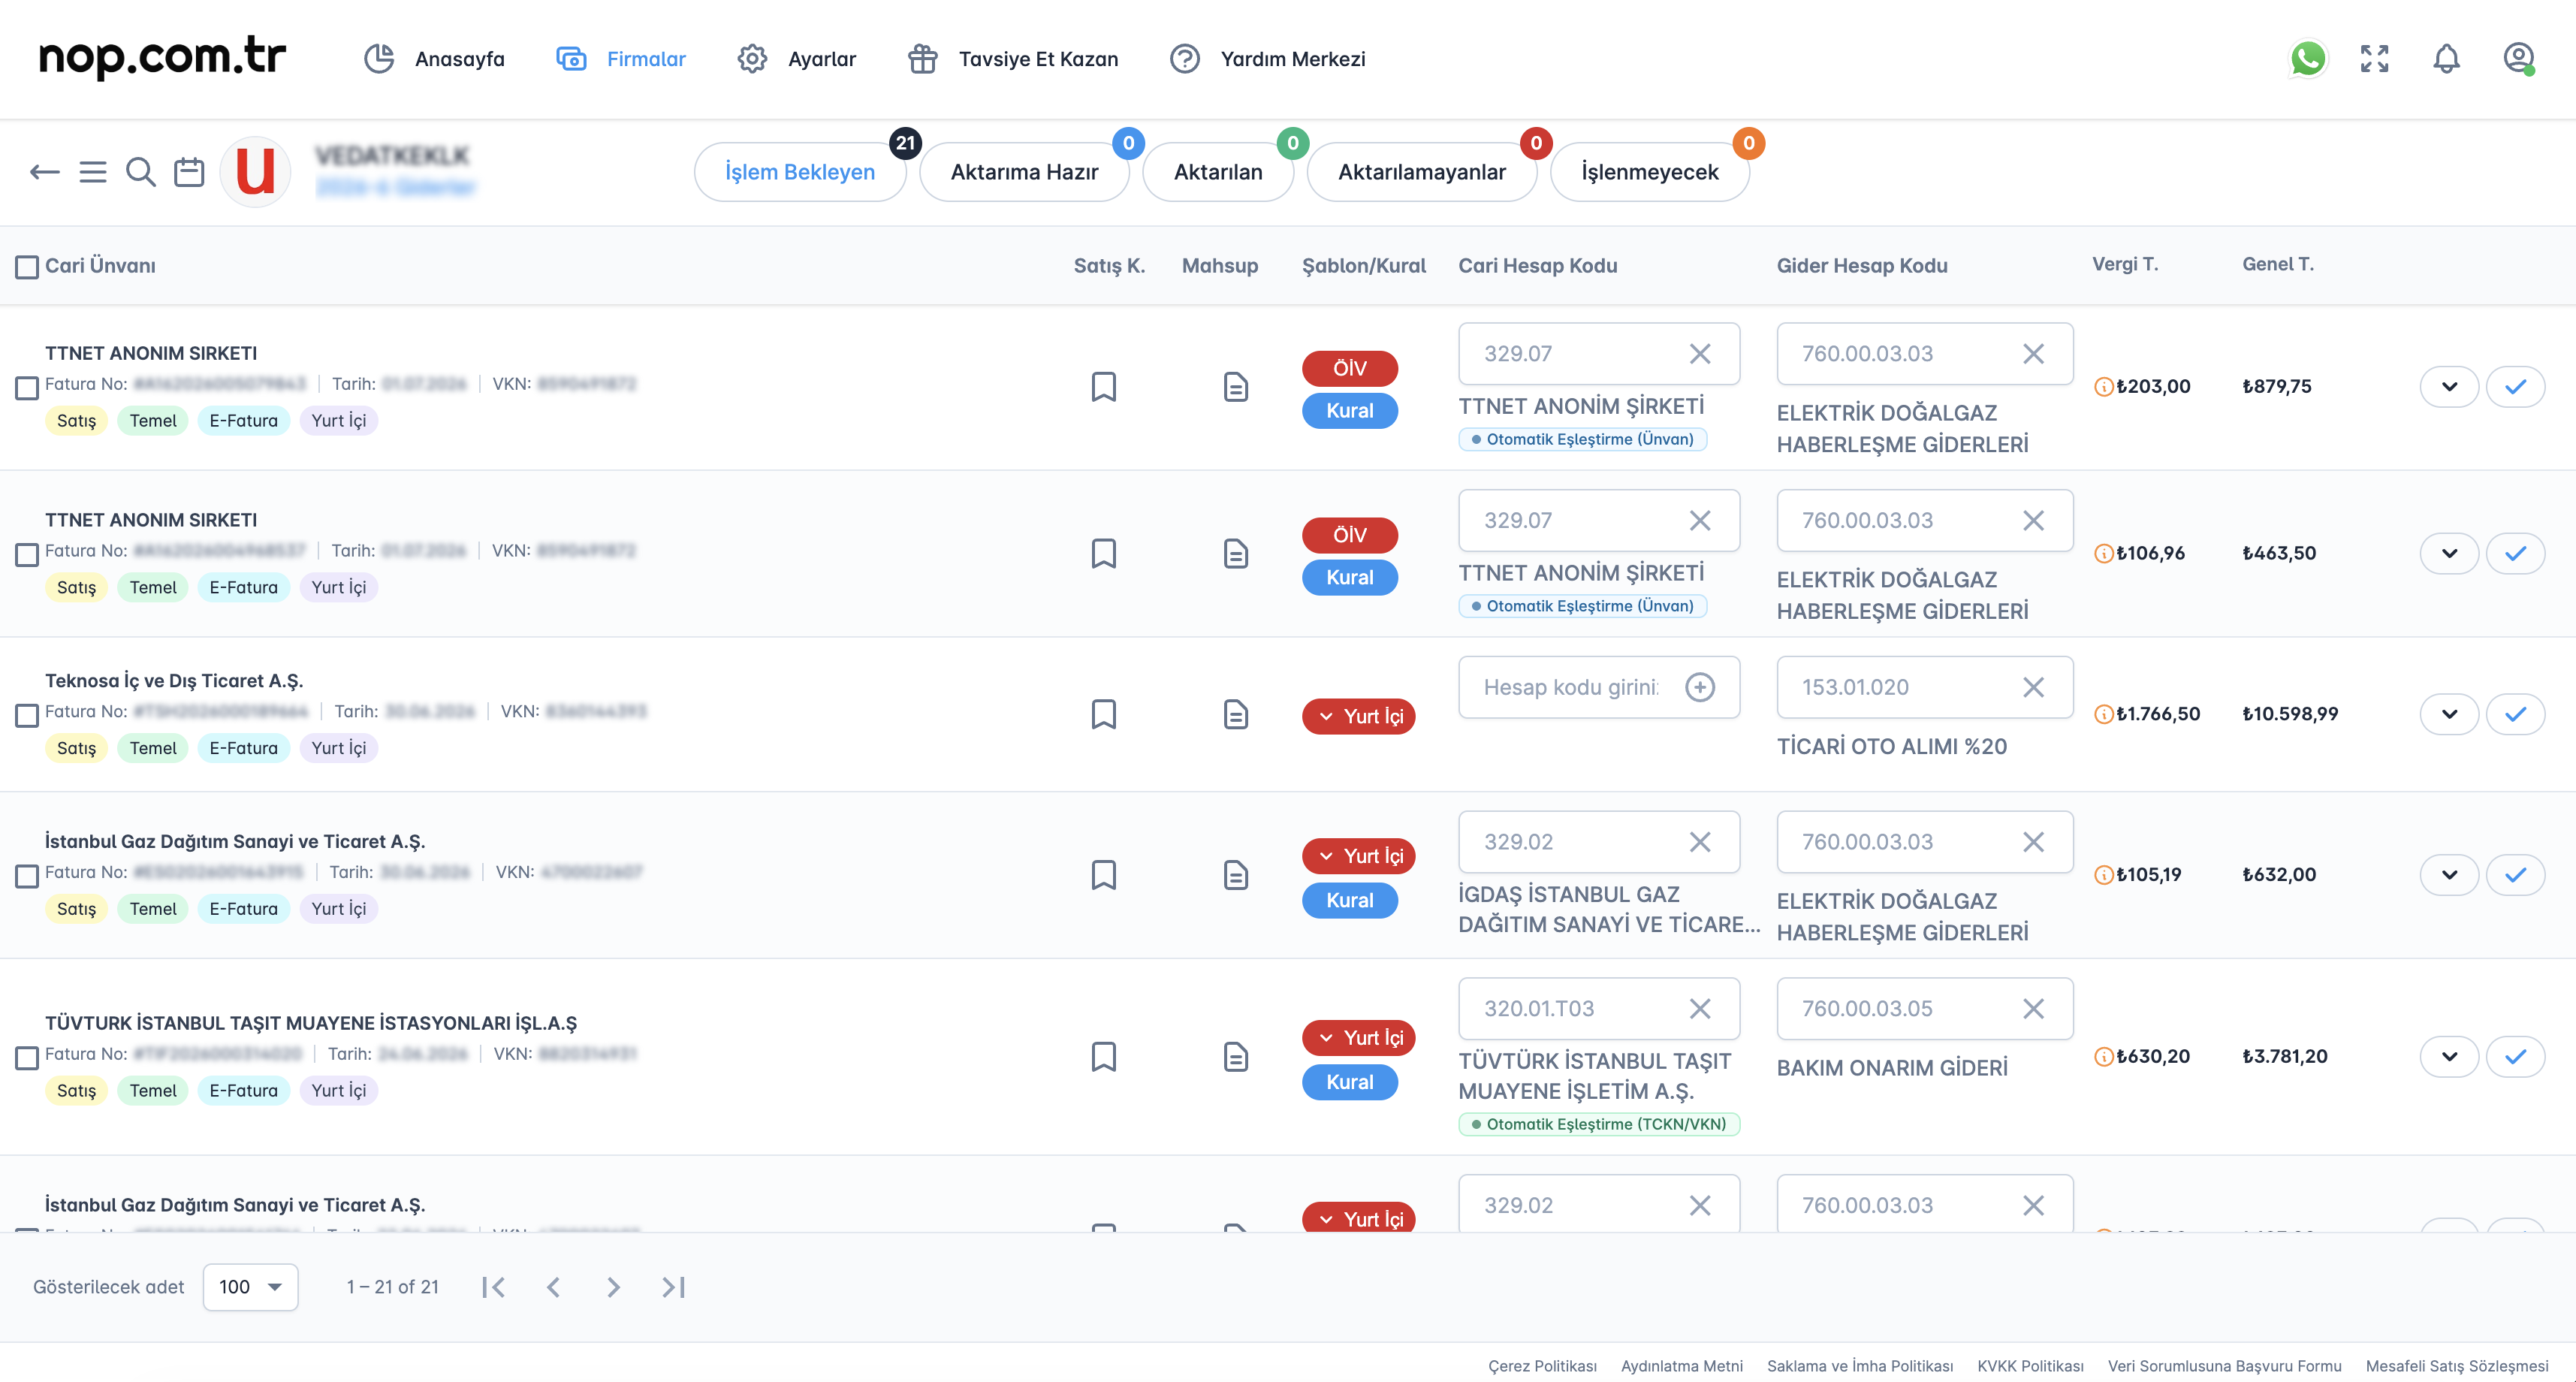Screen dimensions: 2576x1382
Task: Go to first page of results
Action: coord(493,1287)
